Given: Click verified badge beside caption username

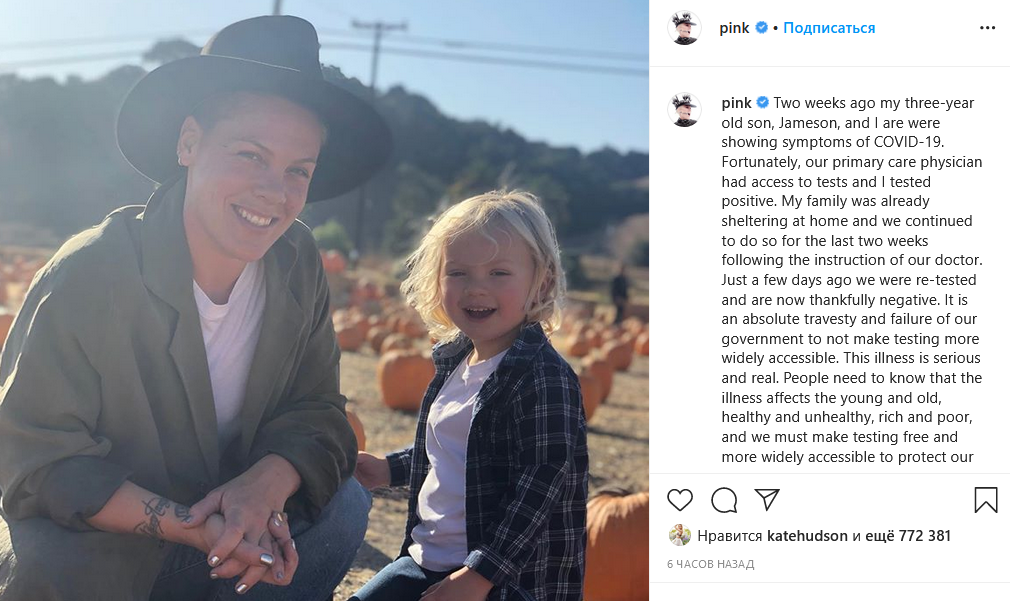Looking at the screenshot, I should click(763, 102).
